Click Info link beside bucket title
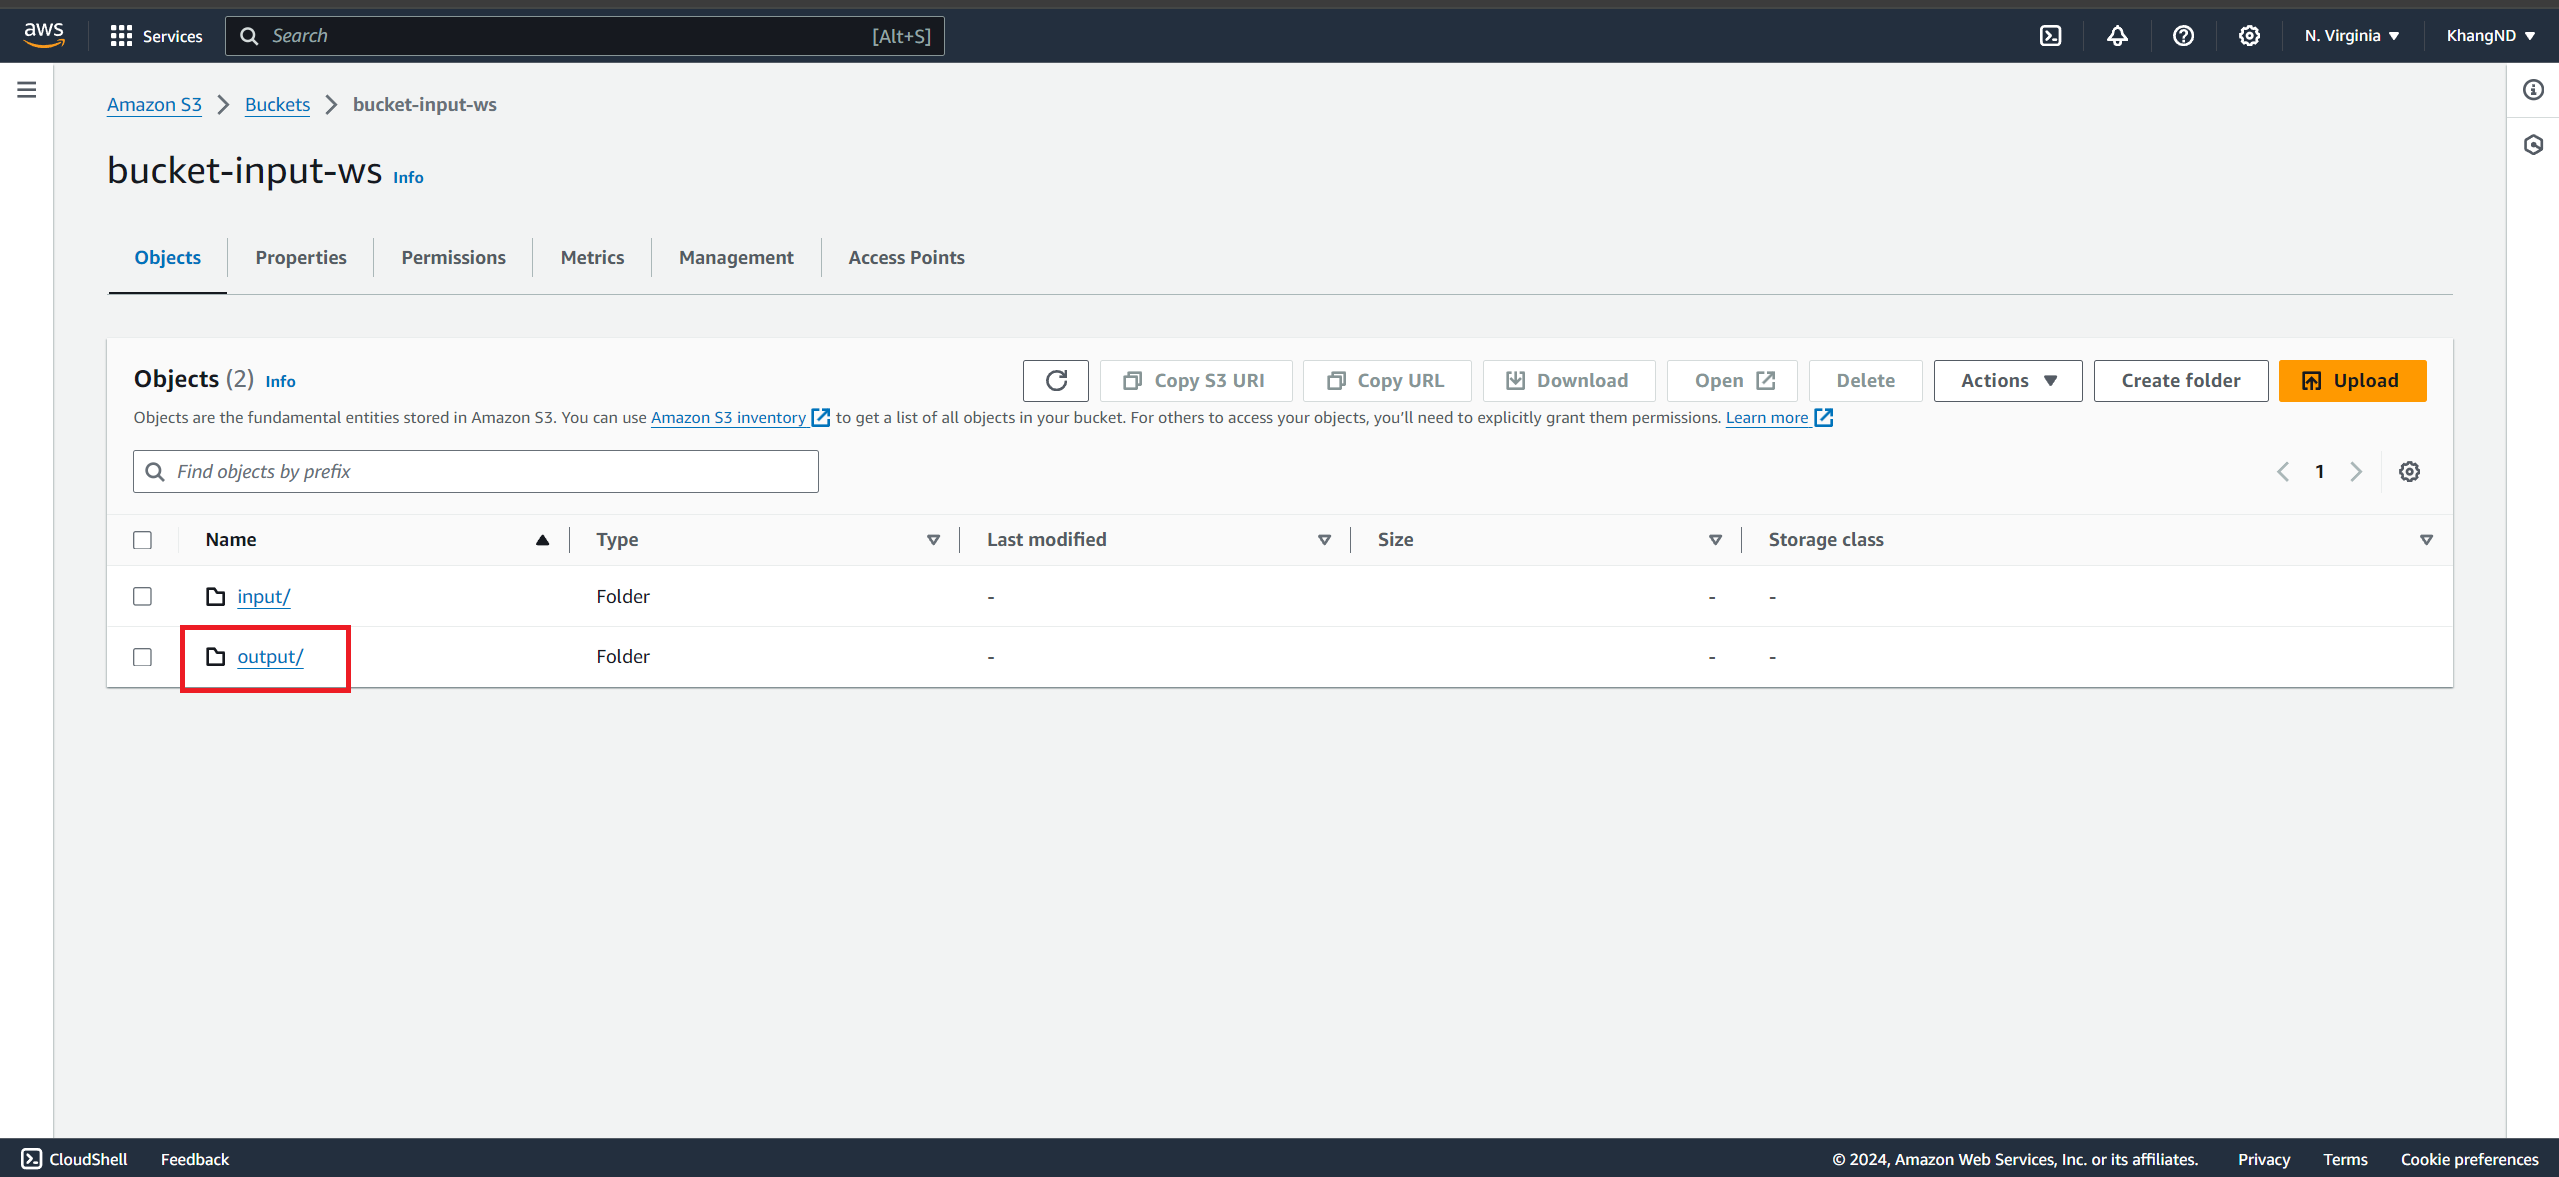Screen dimensions: 2559x1177 [x=408, y=178]
